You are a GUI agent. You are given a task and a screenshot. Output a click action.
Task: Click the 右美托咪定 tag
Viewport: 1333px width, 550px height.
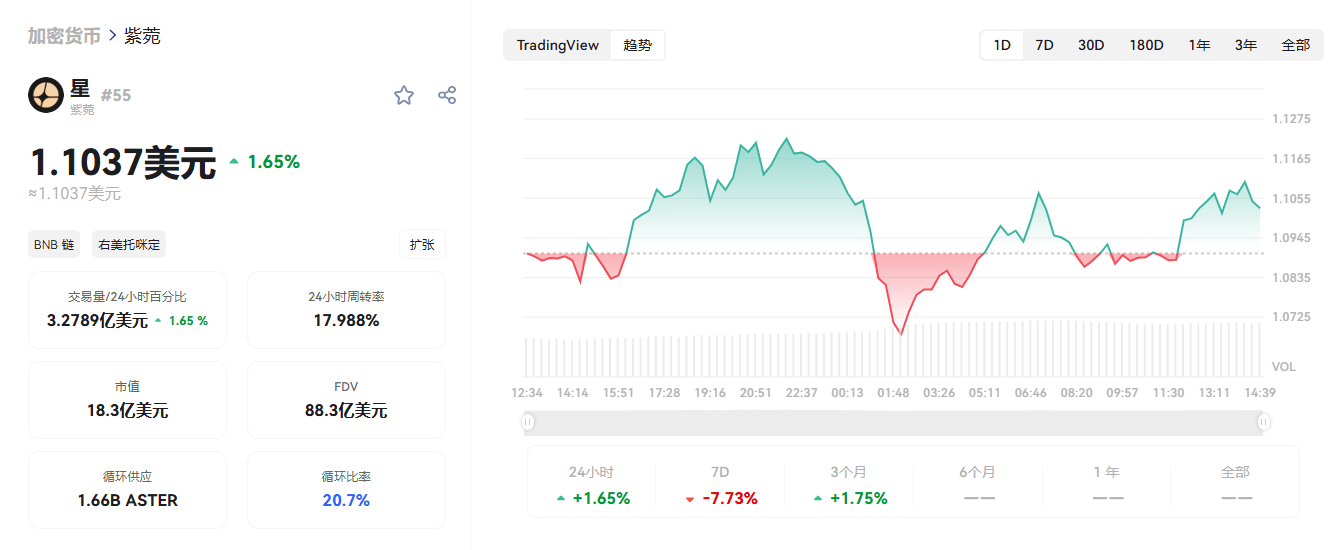129,244
